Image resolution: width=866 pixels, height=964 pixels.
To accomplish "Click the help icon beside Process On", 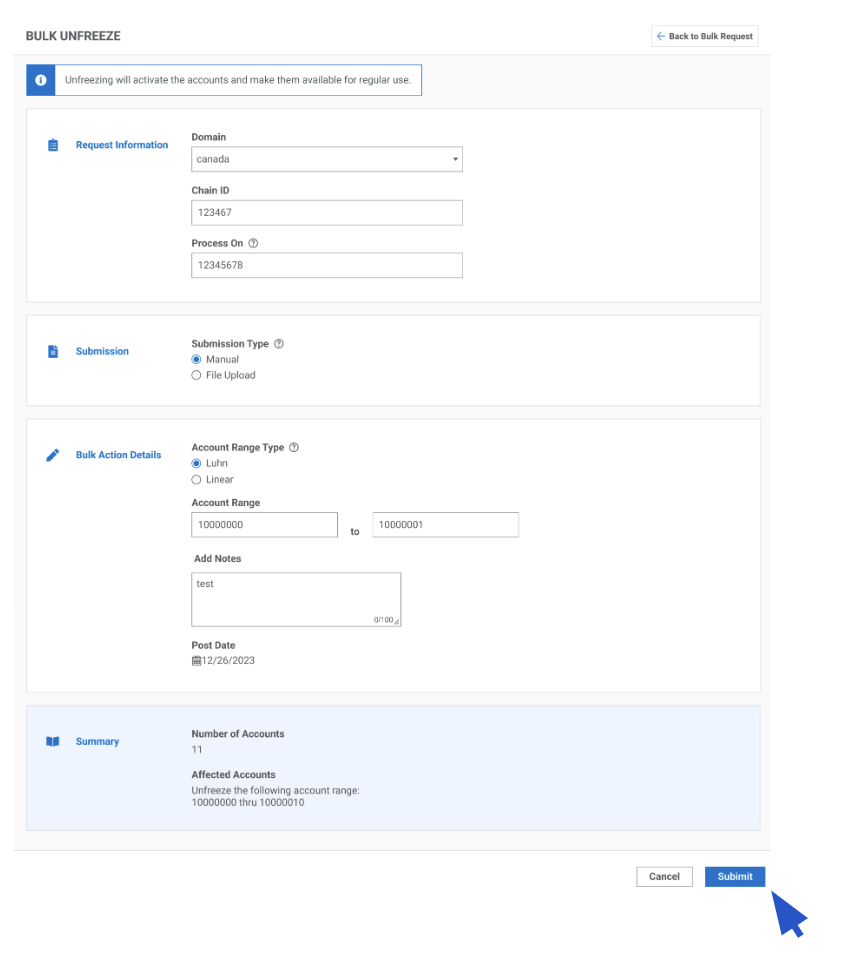I will point(254,243).
